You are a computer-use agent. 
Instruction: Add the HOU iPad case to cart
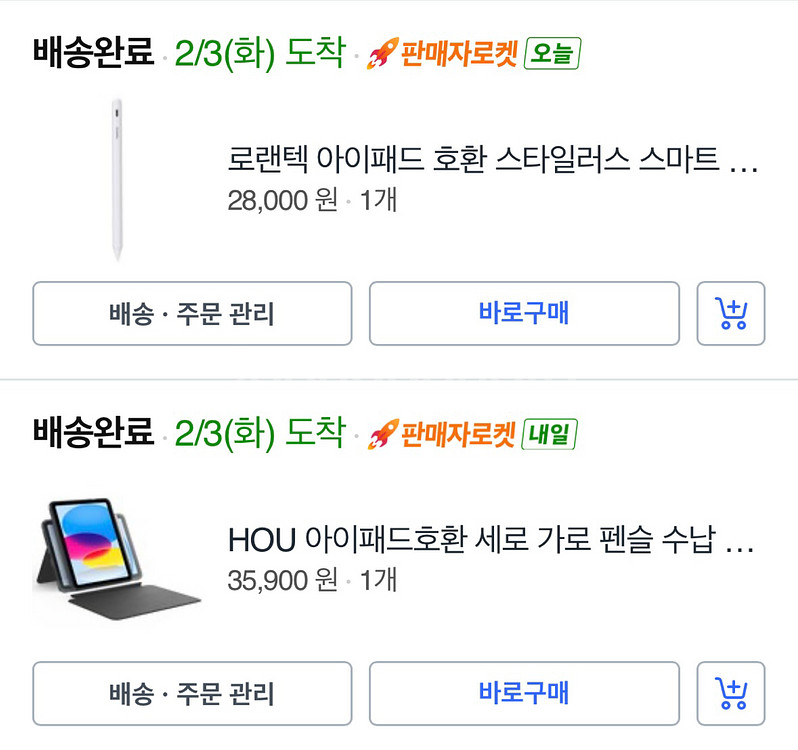click(731, 692)
